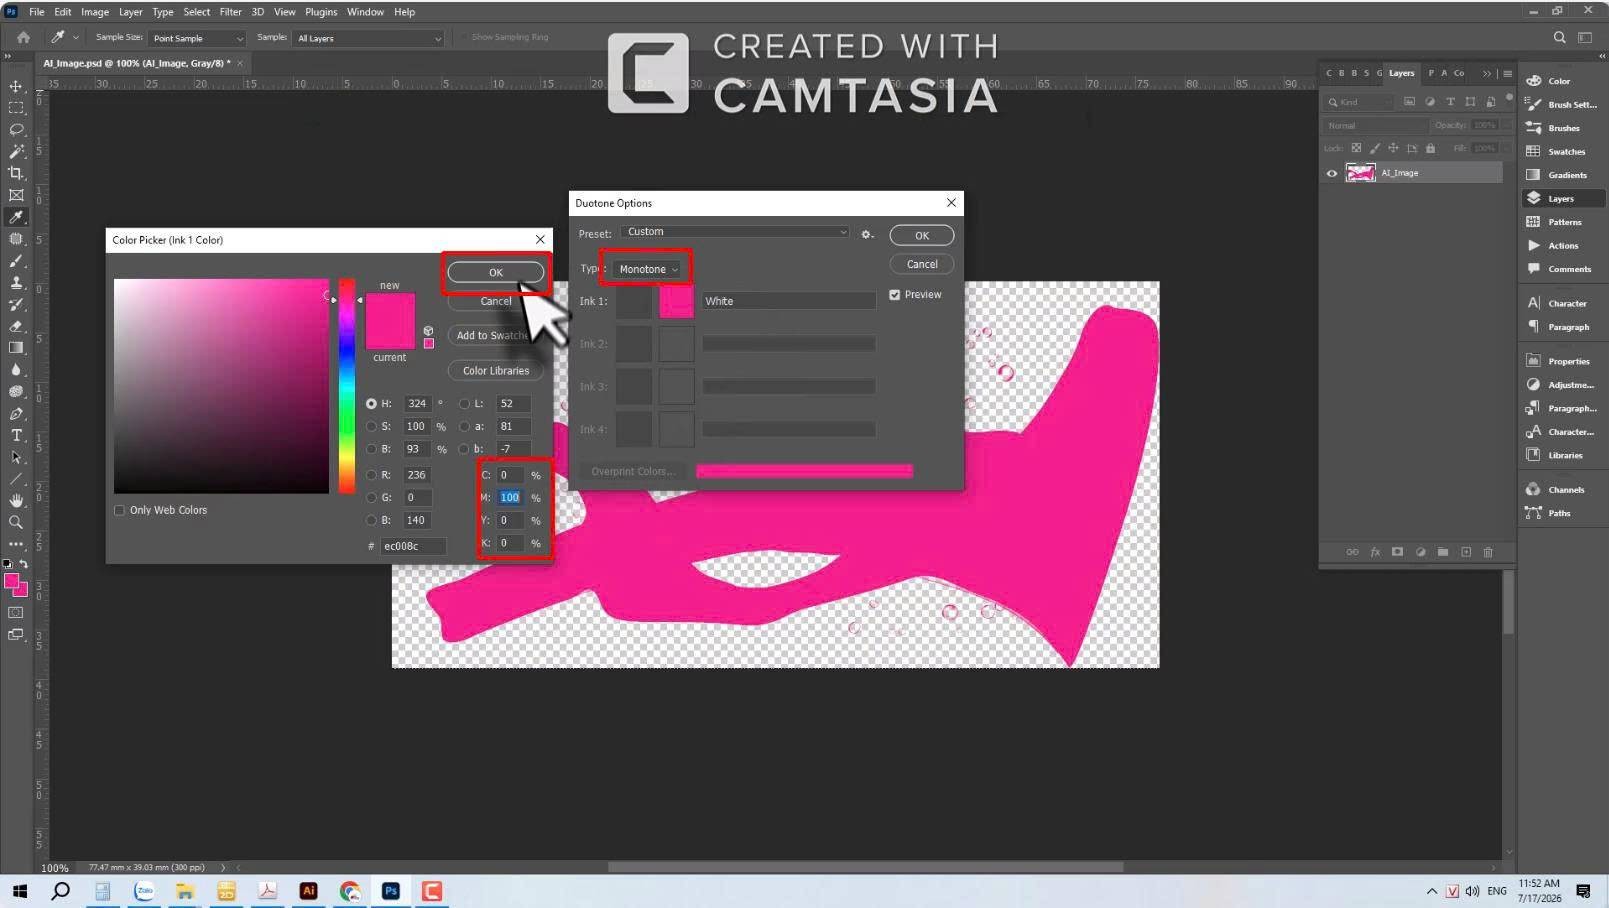This screenshot has width=1609, height=908.
Task: Enable Only Web Colors checkbox
Action: [119, 510]
